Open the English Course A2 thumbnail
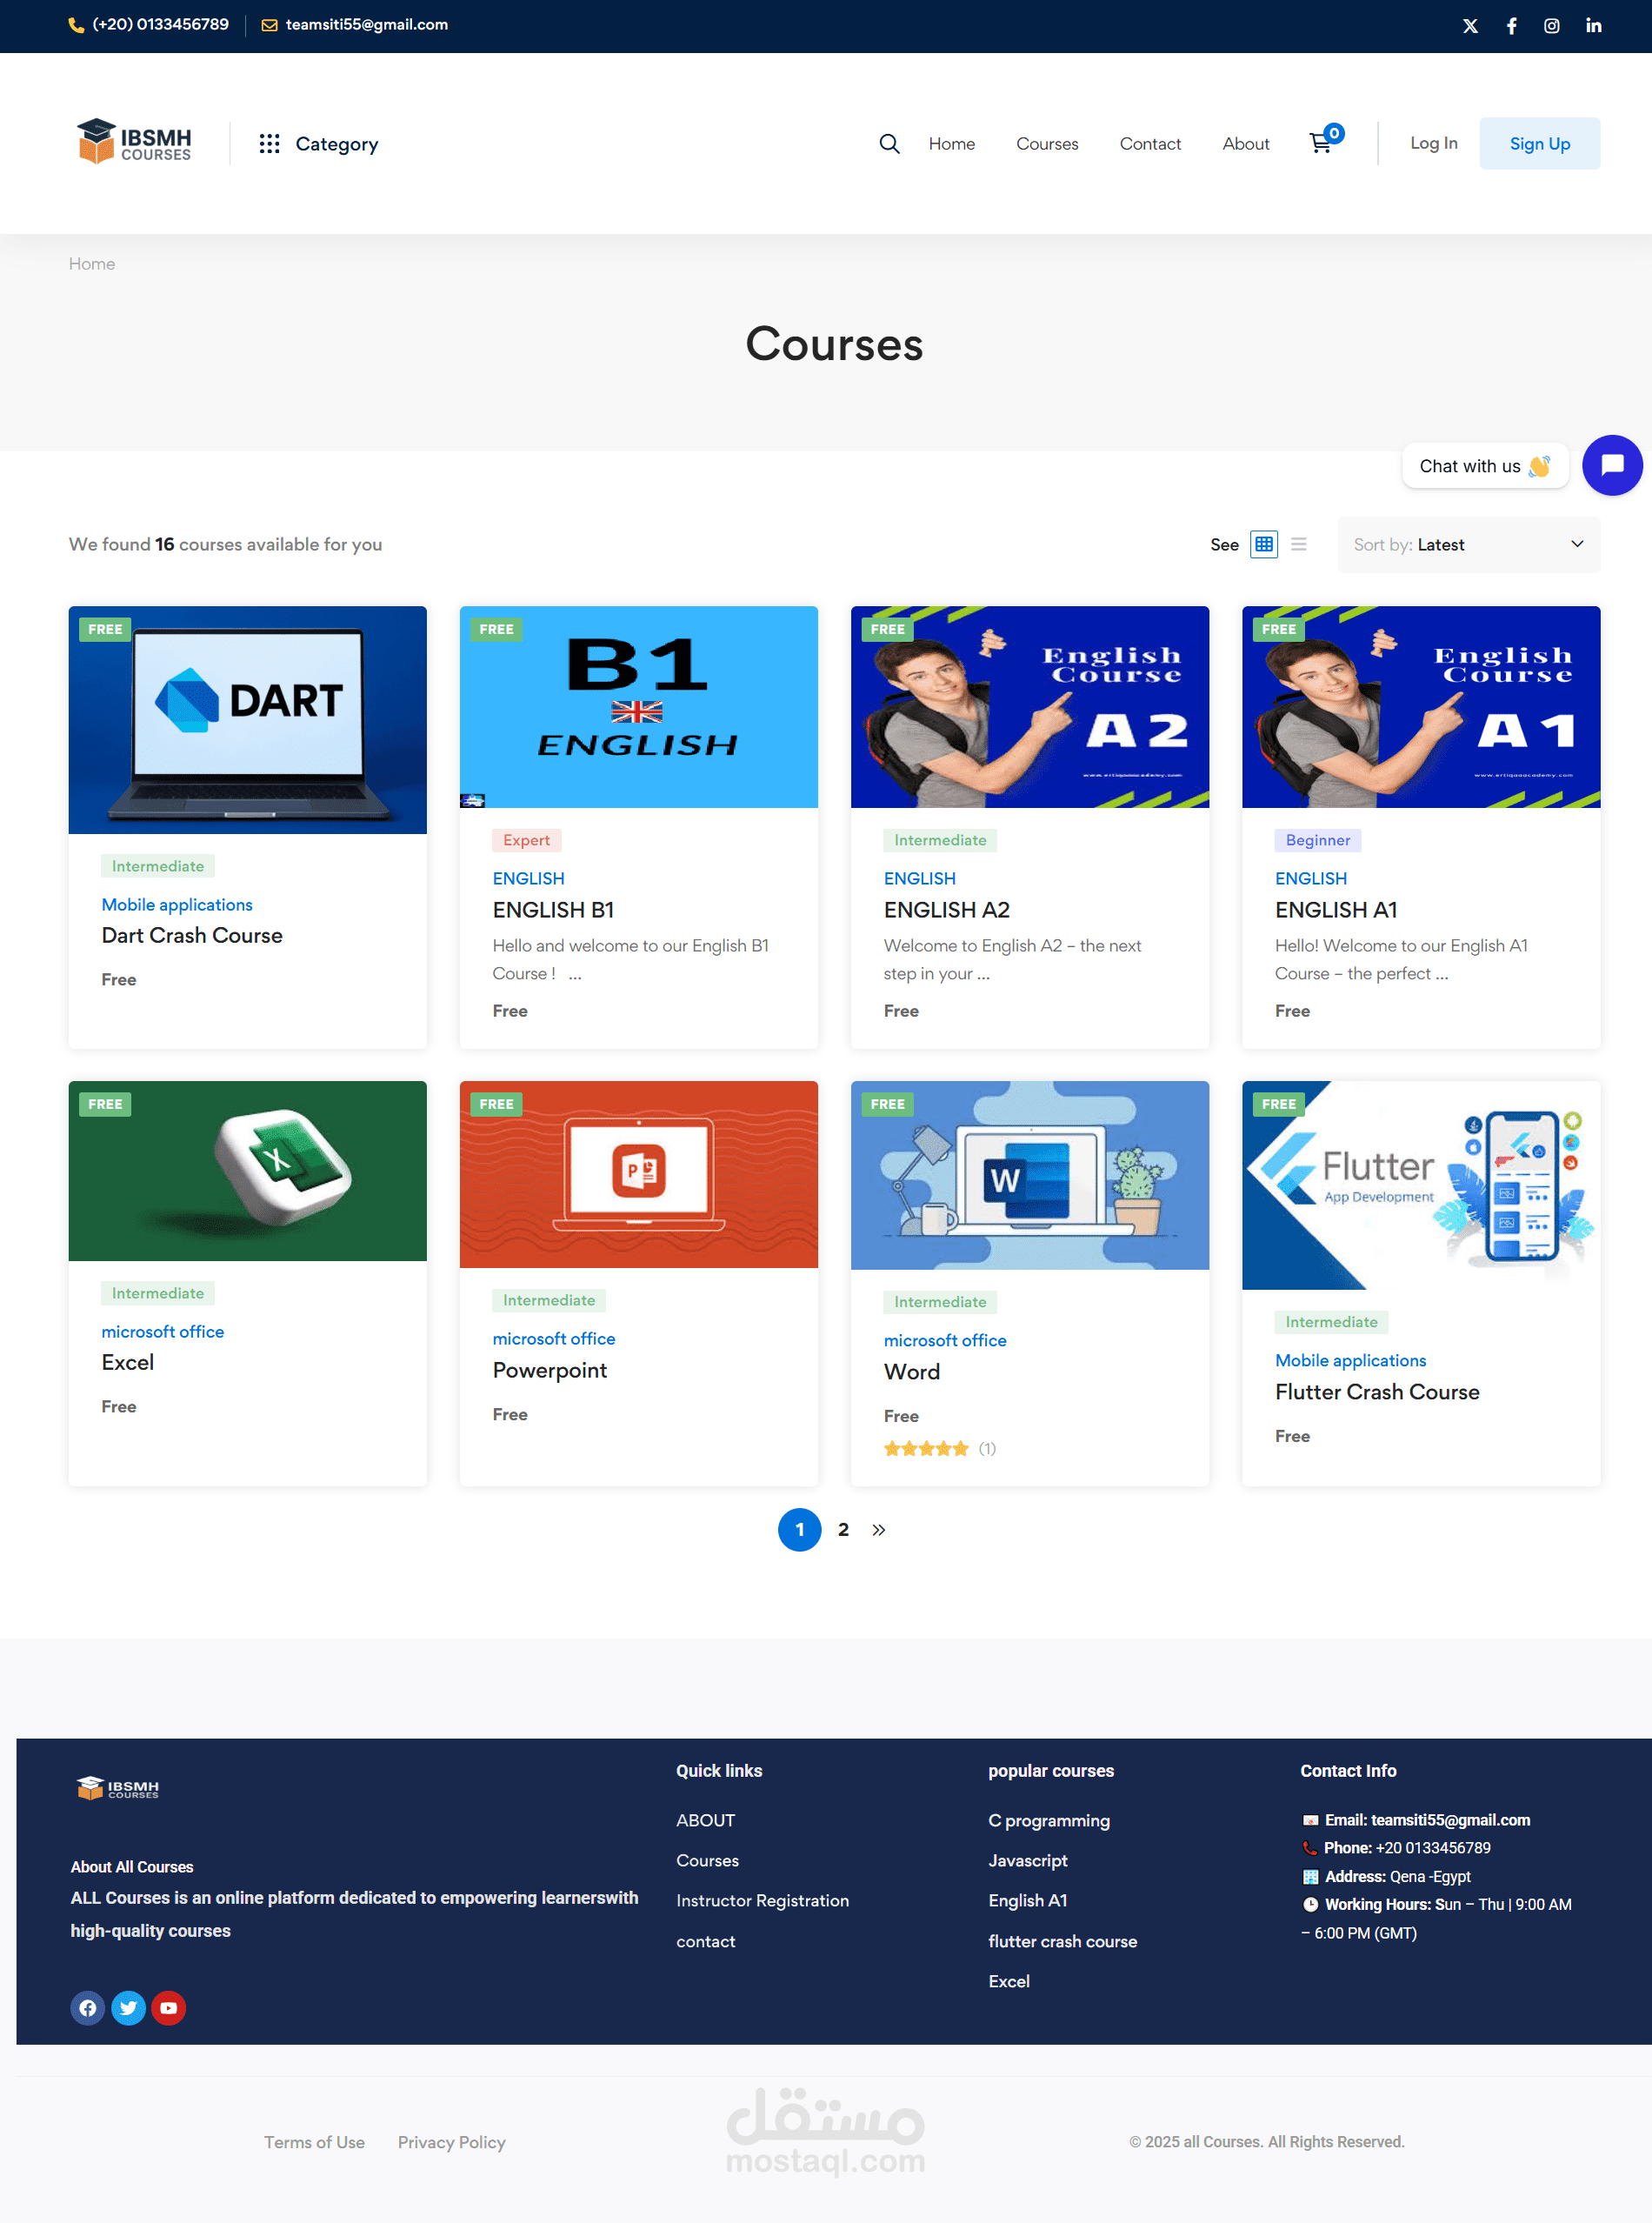 coord(1030,707)
